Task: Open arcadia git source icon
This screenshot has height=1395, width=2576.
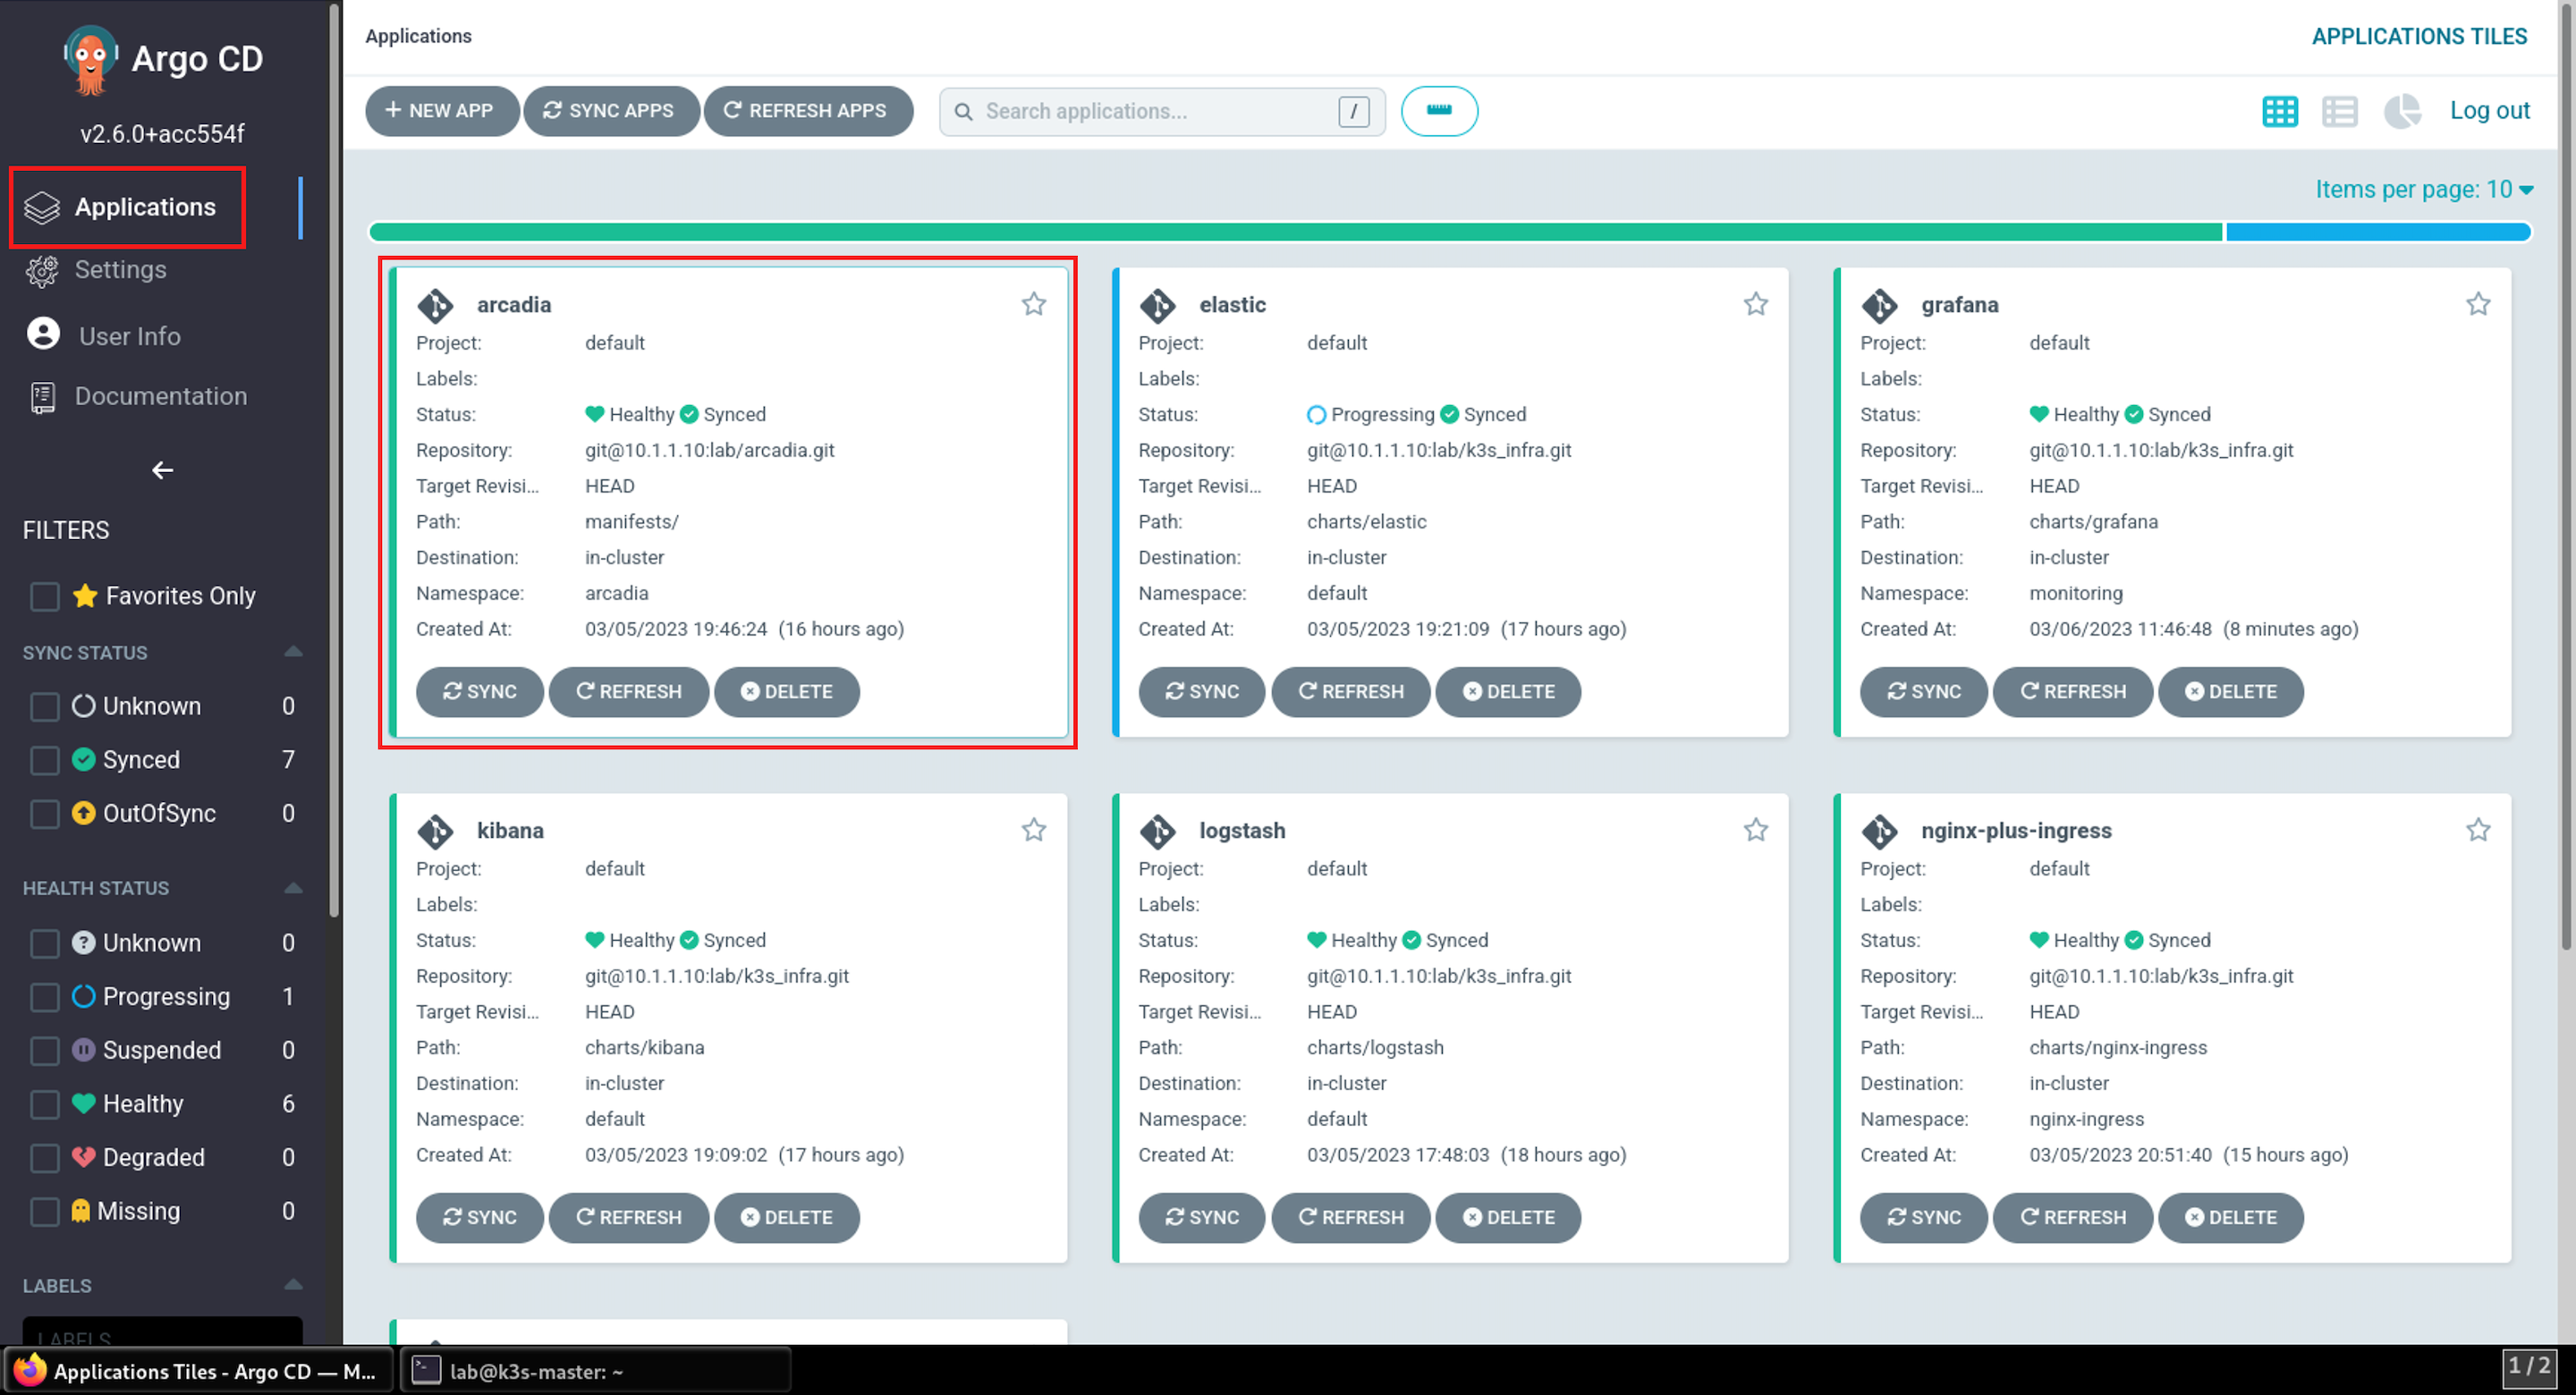Action: tap(435, 305)
